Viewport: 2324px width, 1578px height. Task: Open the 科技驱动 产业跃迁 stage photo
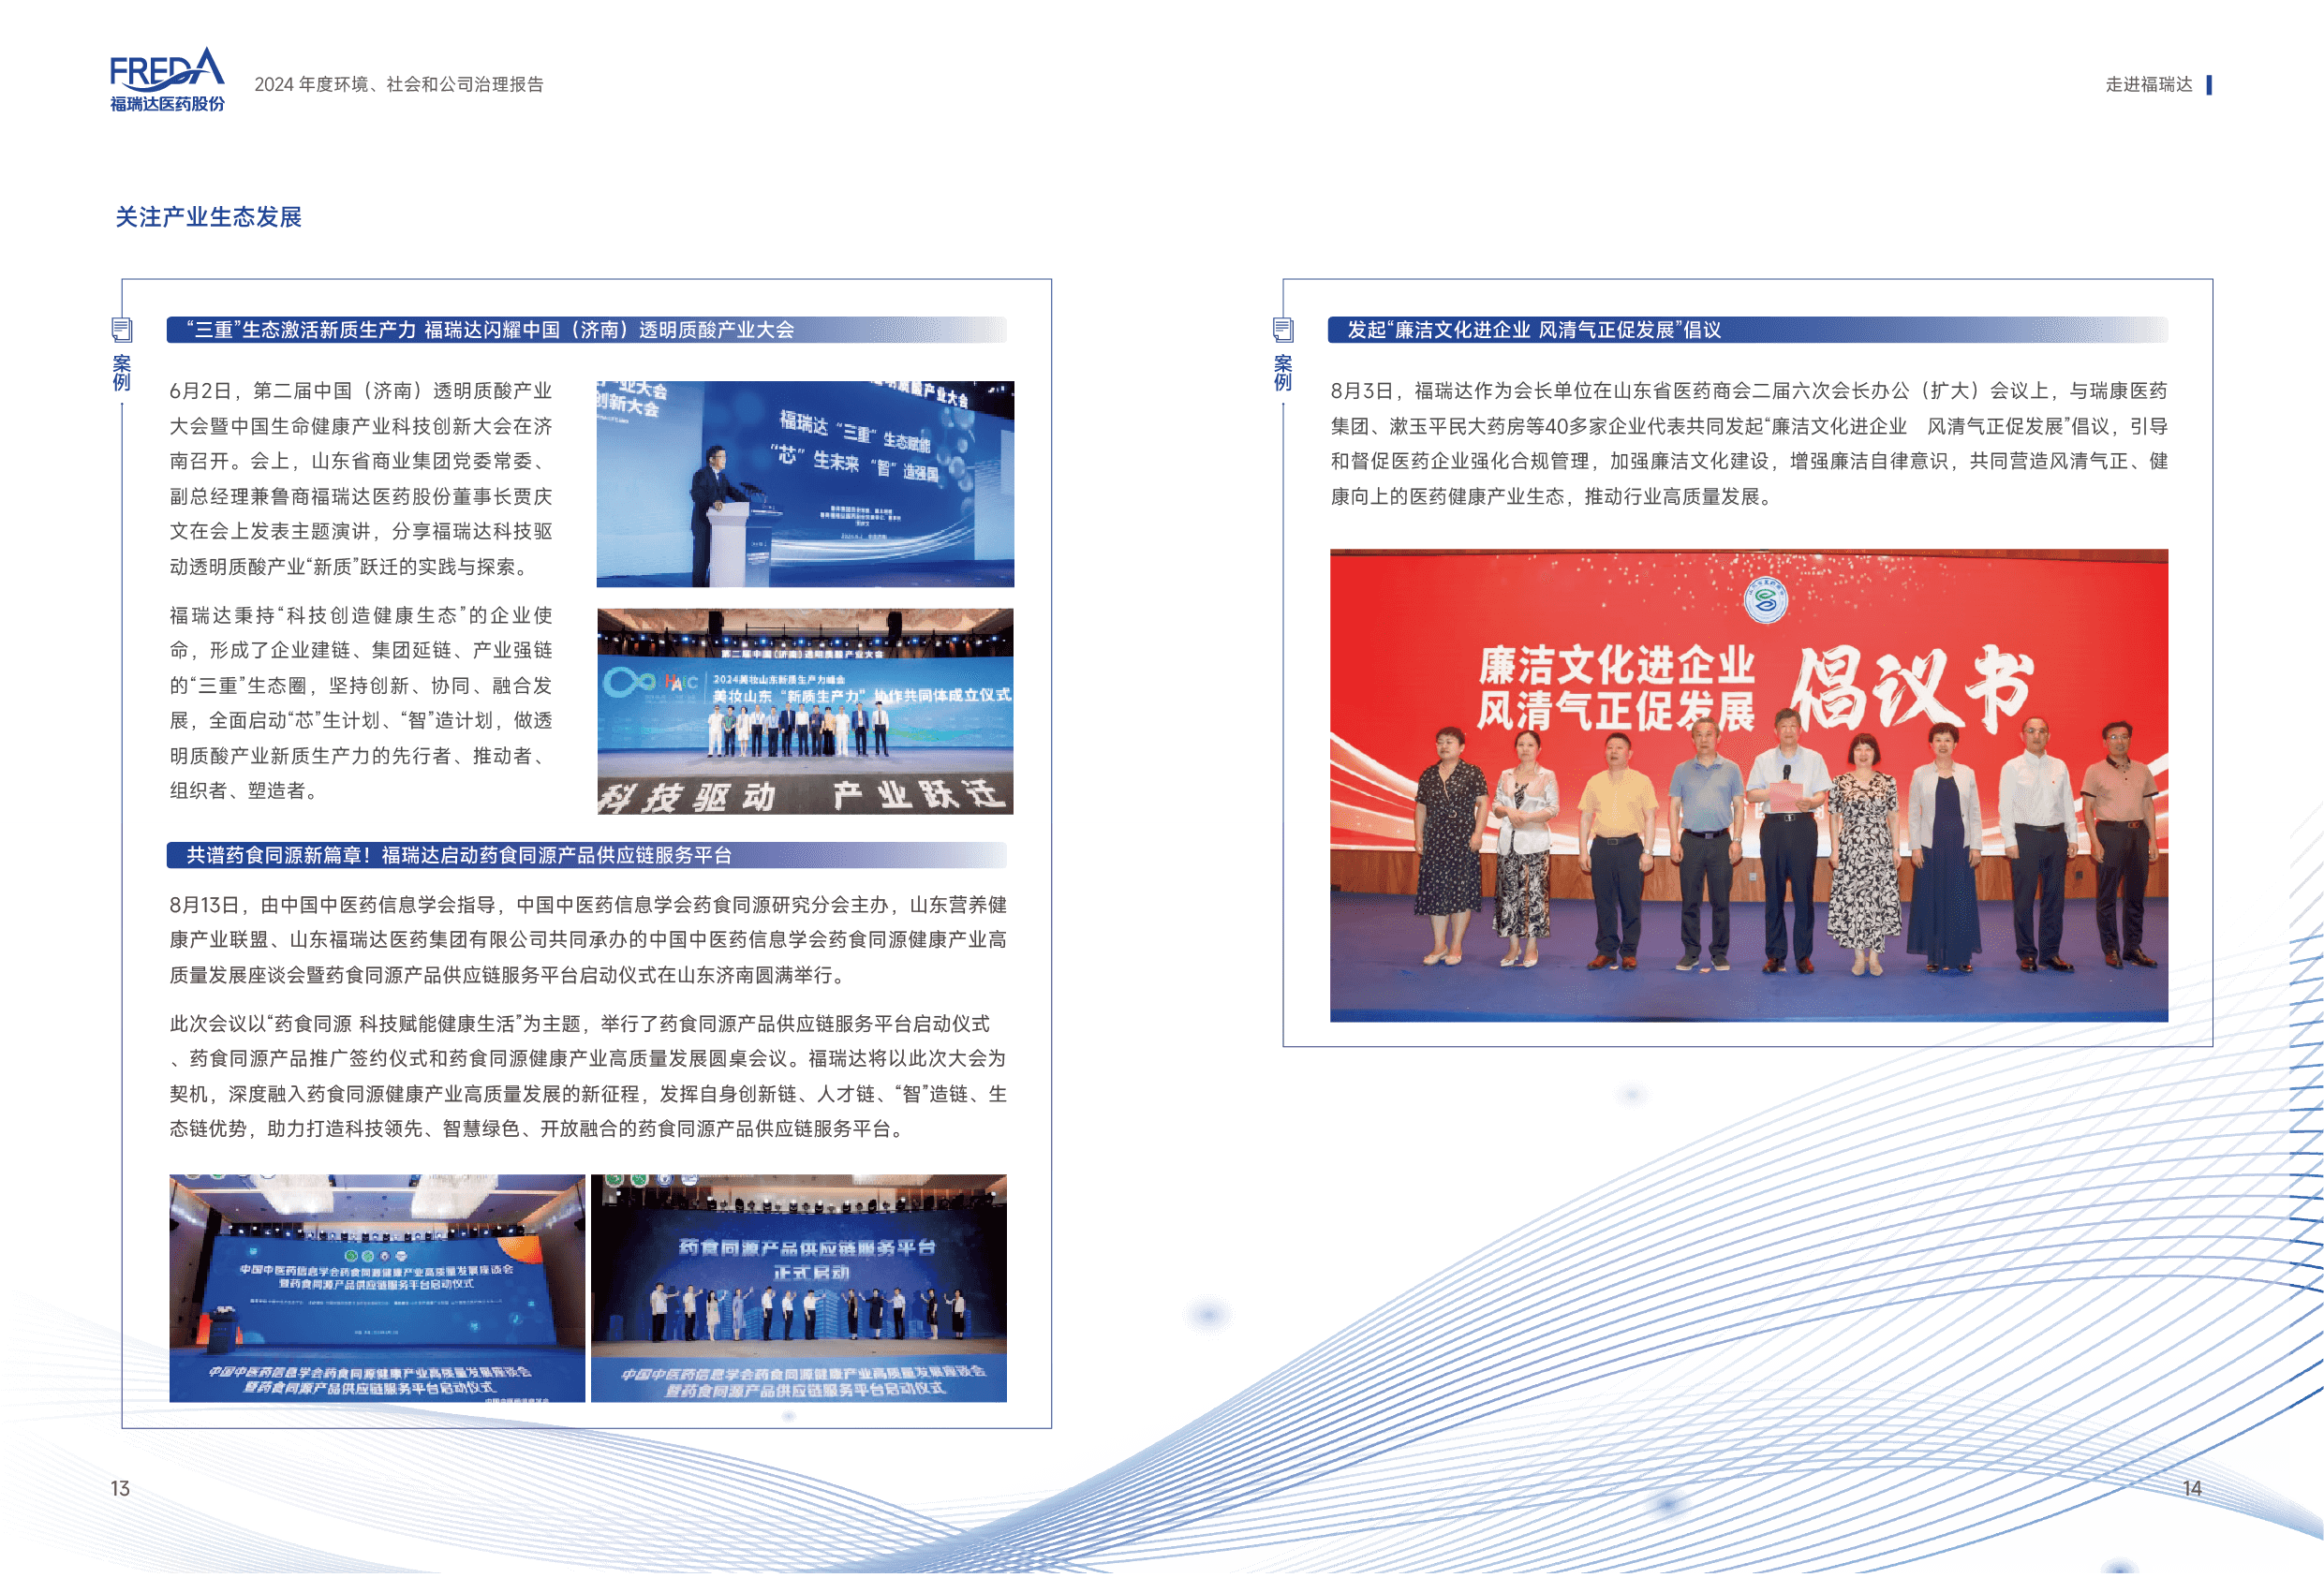click(x=805, y=711)
